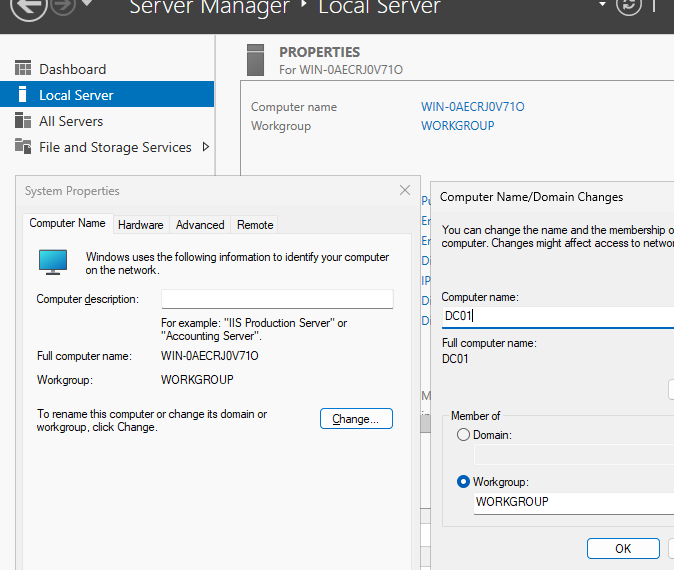The width and height of the screenshot is (674, 570).
Task: Click the back navigation arrow icon
Action: (30, 7)
